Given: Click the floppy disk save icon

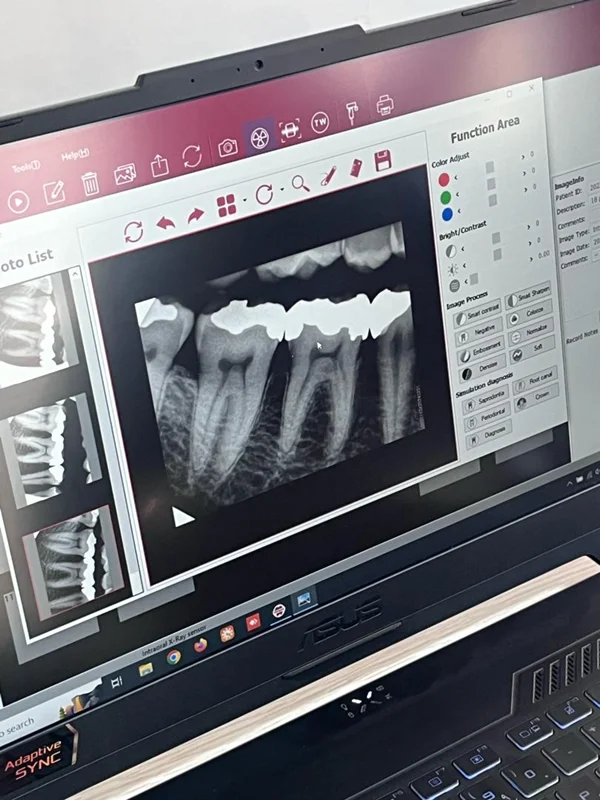Looking at the screenshot, I should pyautogui.click(x=382, y=161).
